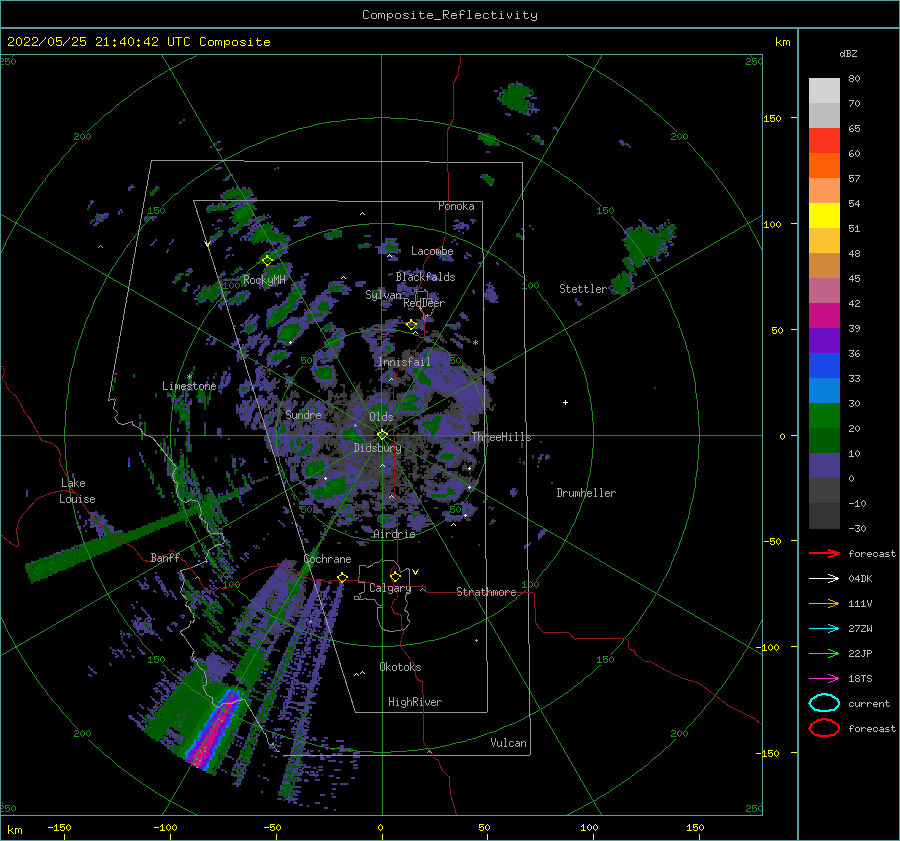Click the cyan 27ZW arrow in legend
Image resolution: width=900 pixels, height=841 pixels.
(x=825, y=629)
